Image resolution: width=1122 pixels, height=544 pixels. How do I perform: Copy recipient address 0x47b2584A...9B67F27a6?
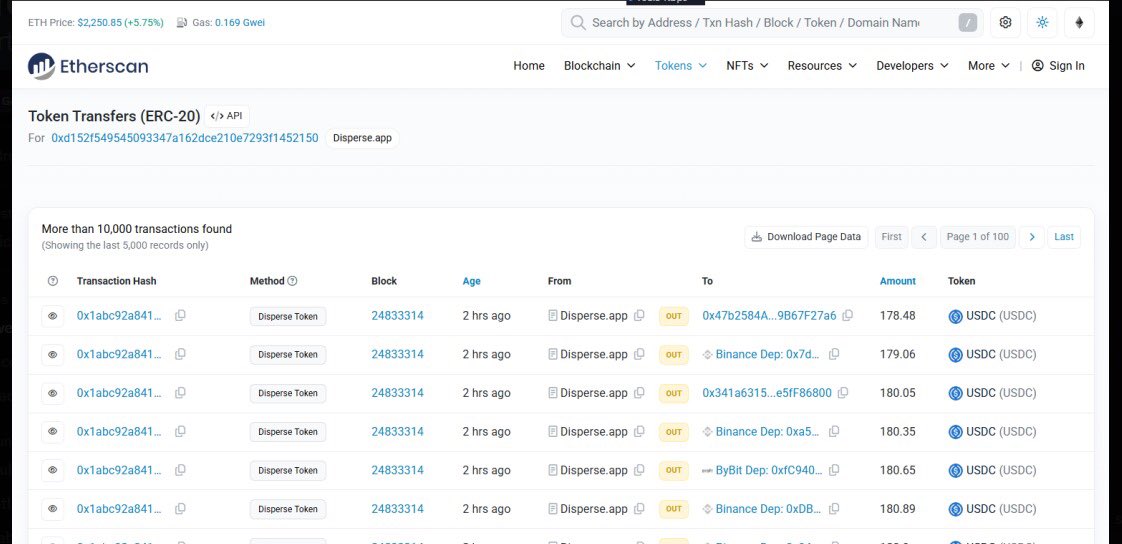(848, 316)
